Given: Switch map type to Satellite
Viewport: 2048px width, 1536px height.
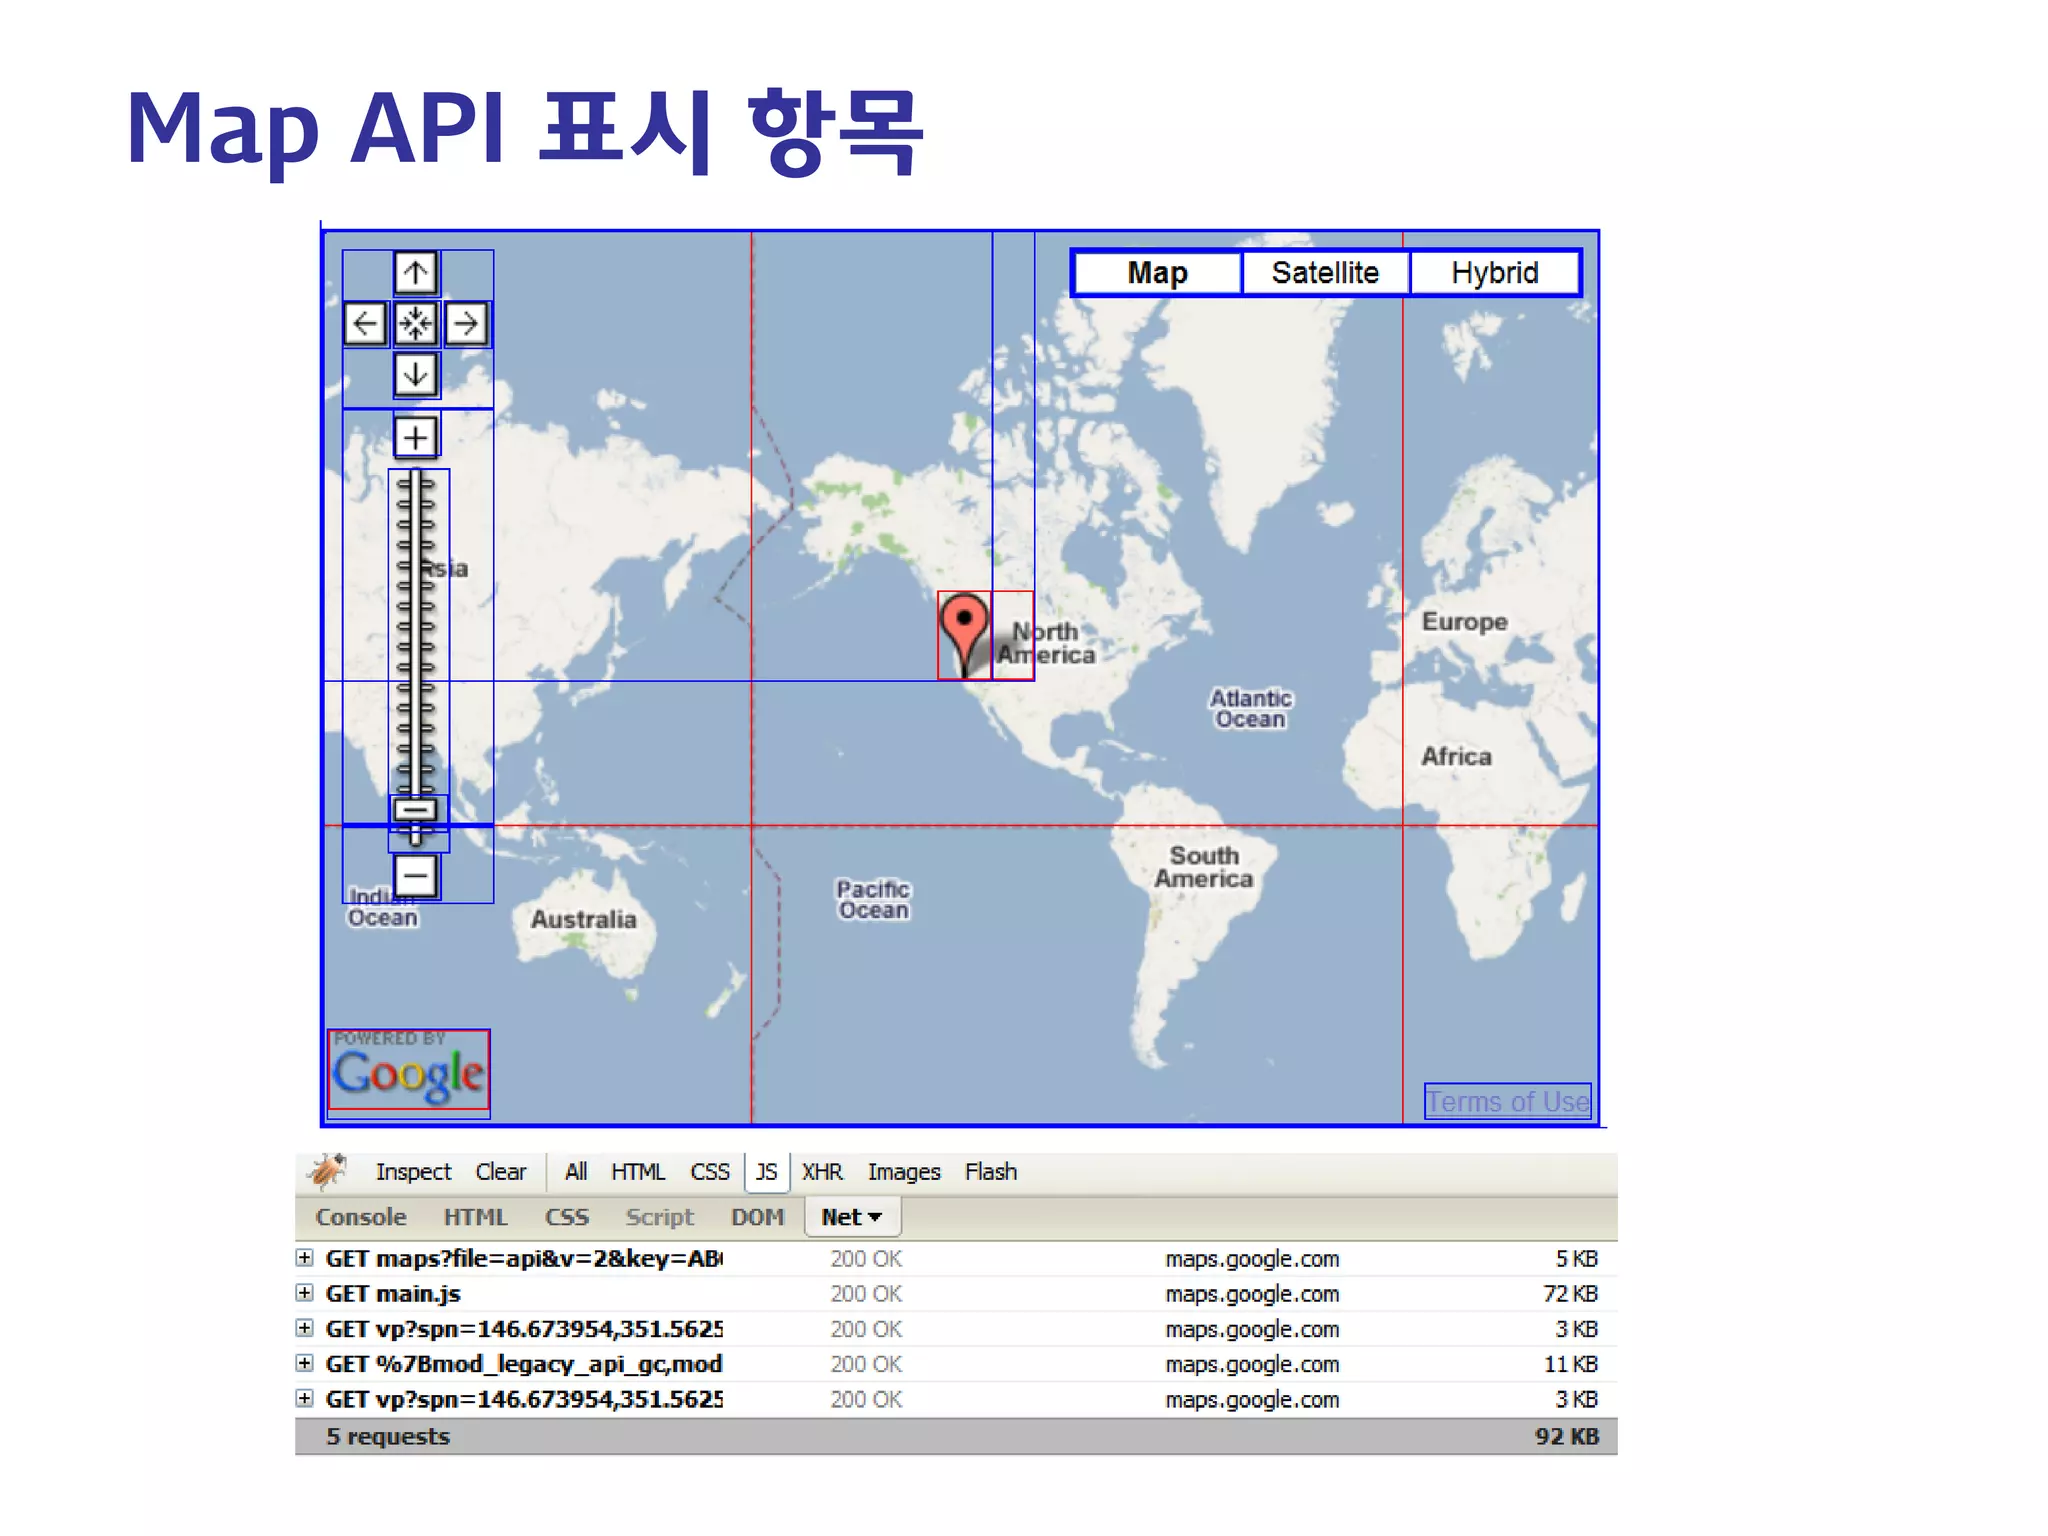Looking at the screenshot, I should [x=1325, y=273].
